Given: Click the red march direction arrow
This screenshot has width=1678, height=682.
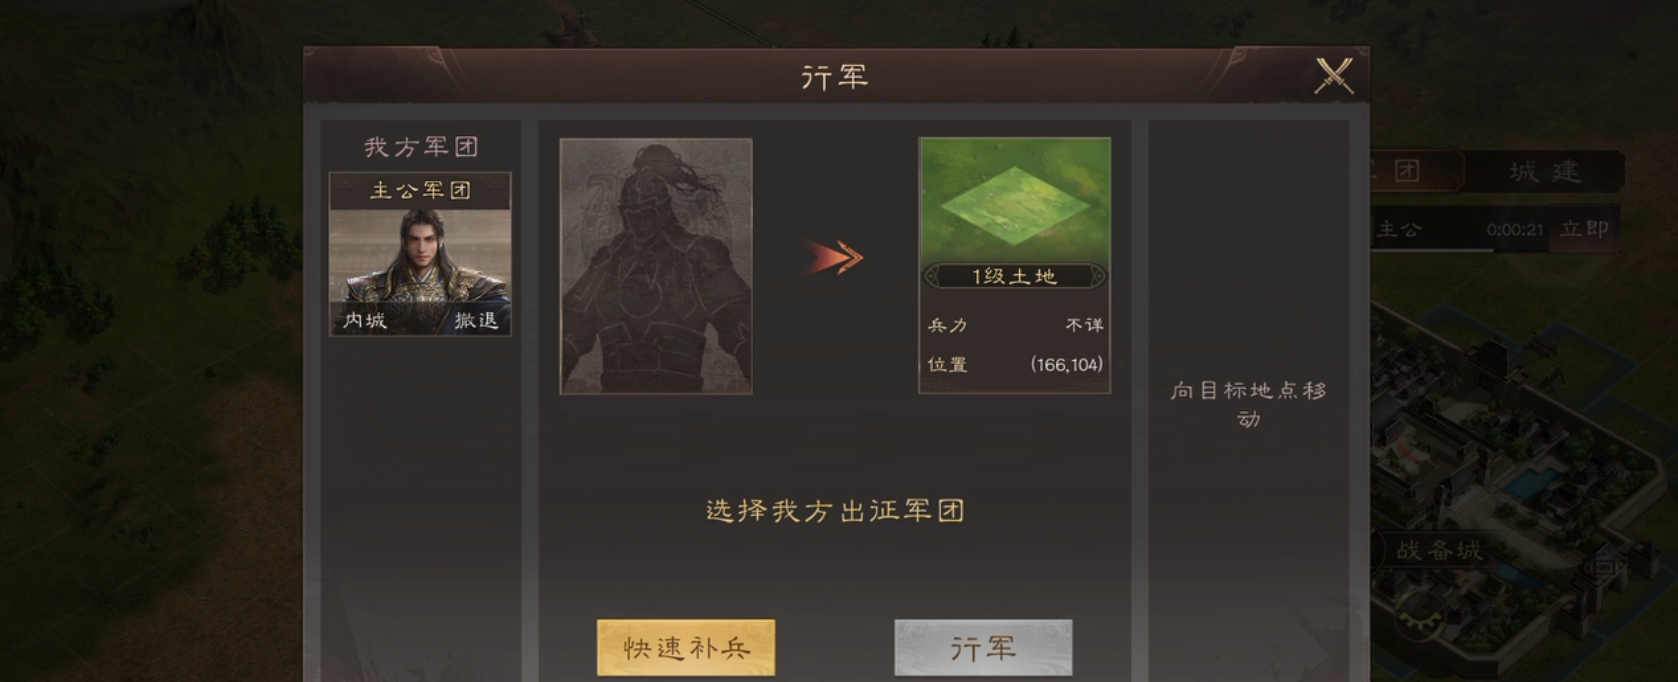Looking at the screenshot, I should (x=834, y=258).
